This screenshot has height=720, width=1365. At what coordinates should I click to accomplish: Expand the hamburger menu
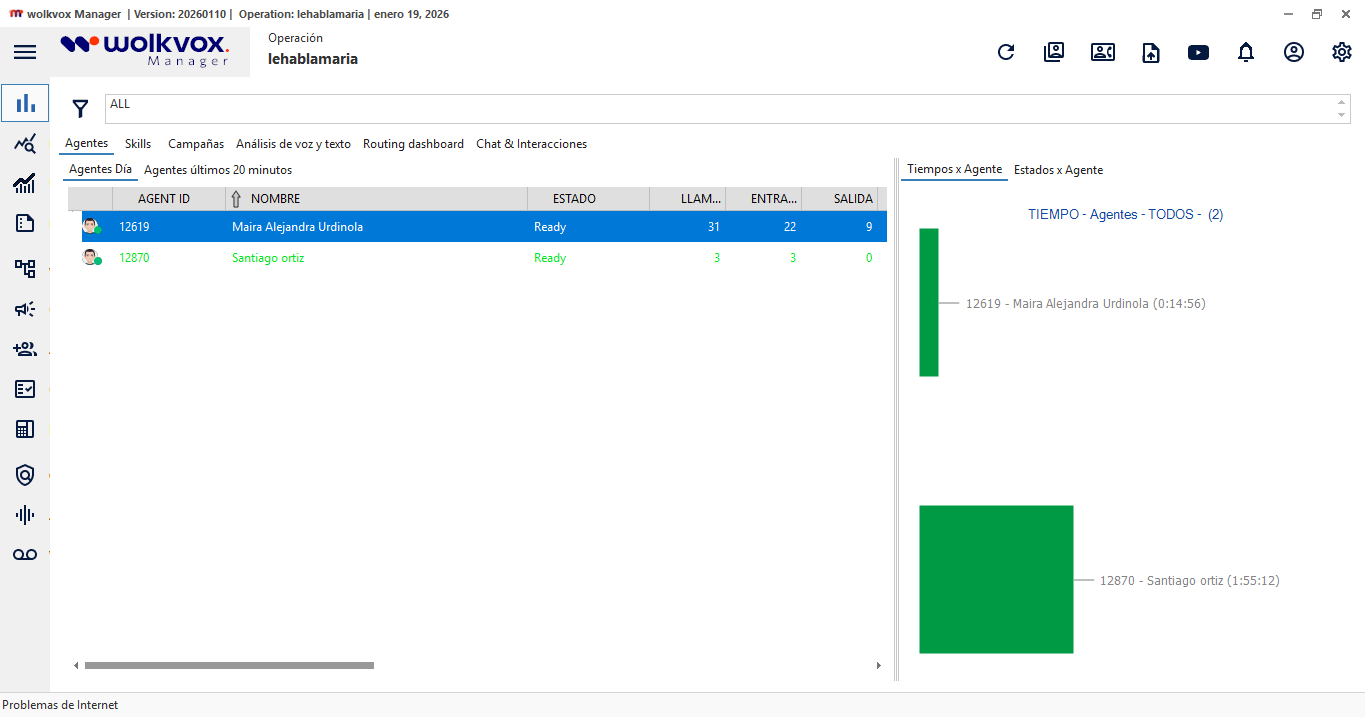pyautogui.click(x=25, y=53)
